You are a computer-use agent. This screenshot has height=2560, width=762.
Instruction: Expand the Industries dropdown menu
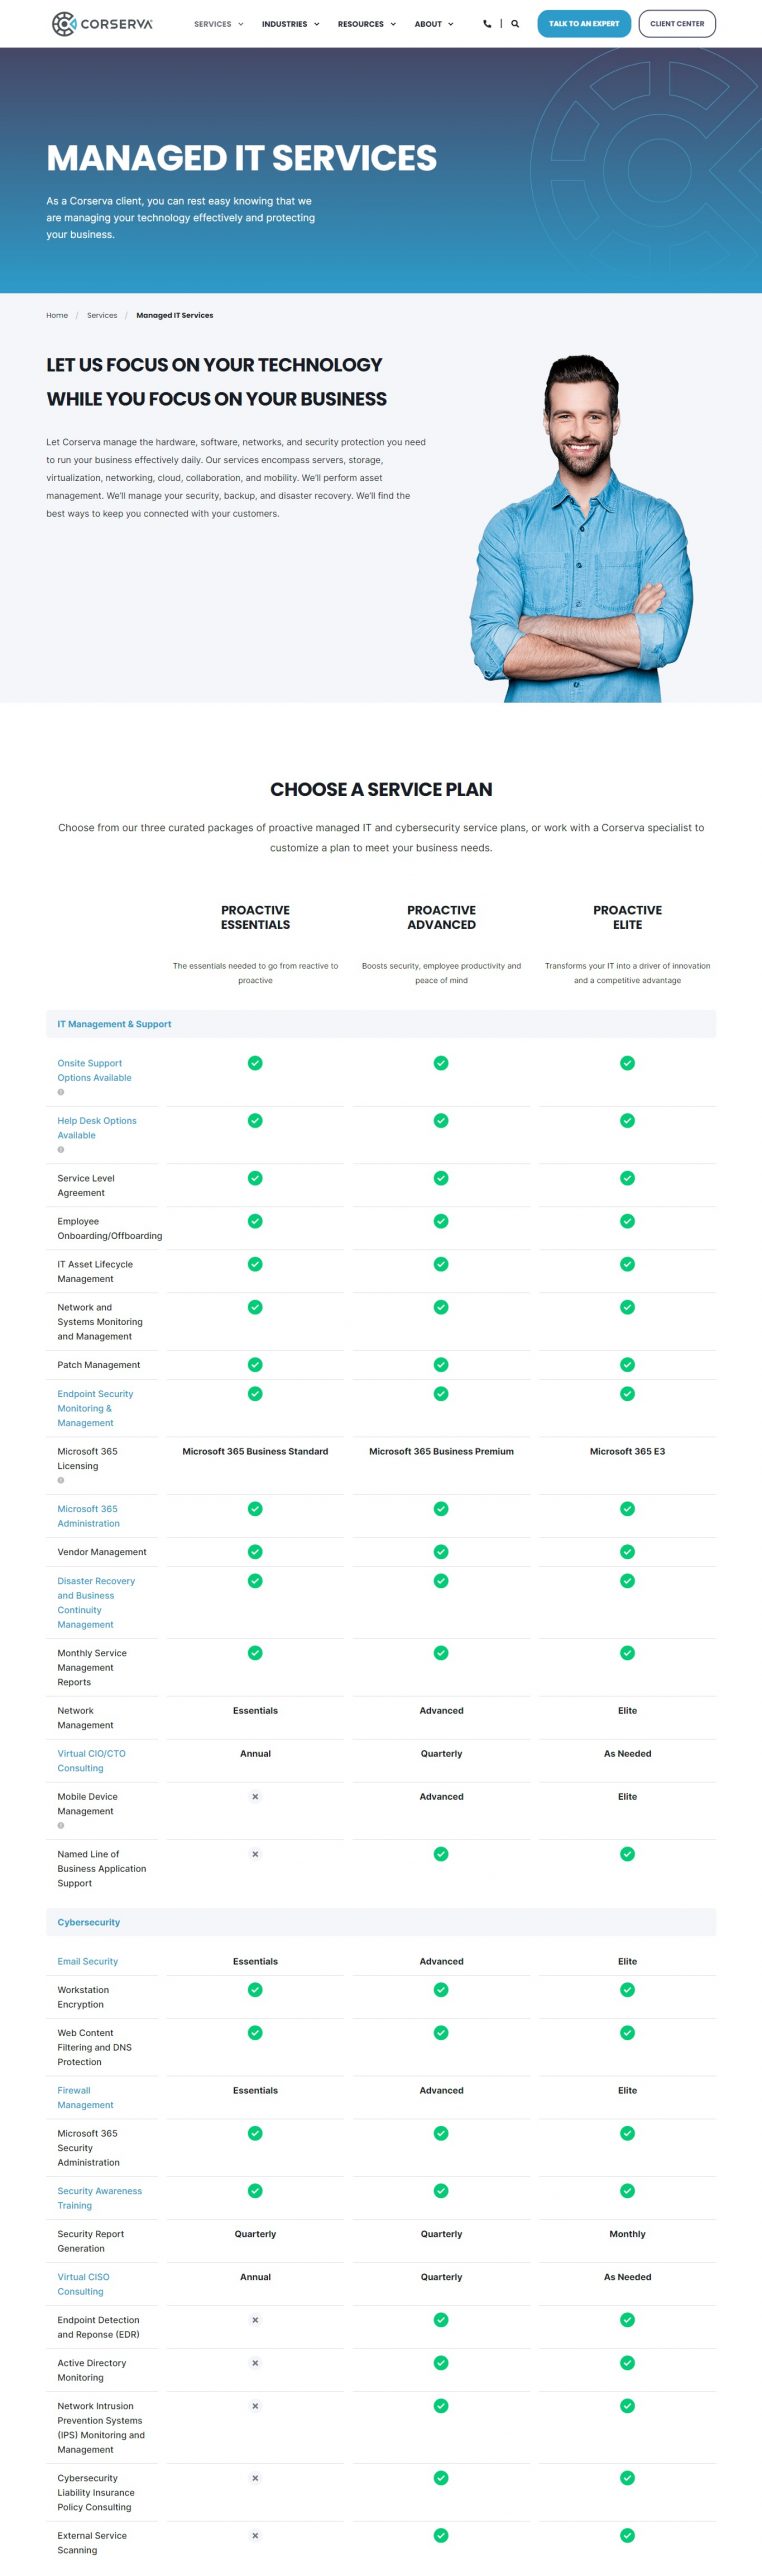coord(290,24)
